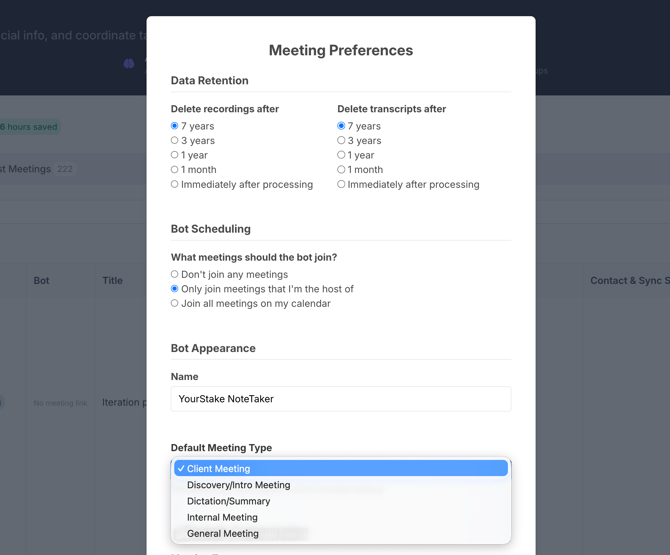Delete transcripts immediately after processing
The height and width of the screenshot is (555, 670).
pos(341,184)
